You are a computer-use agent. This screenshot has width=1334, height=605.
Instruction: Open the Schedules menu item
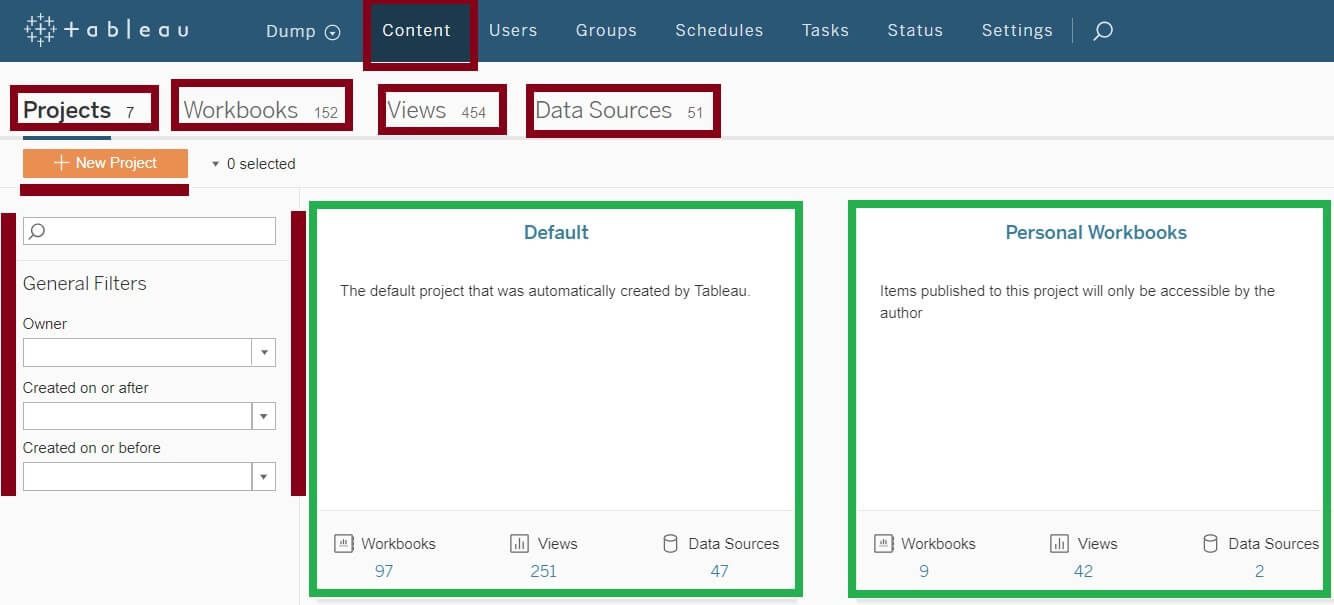(719, 31)
